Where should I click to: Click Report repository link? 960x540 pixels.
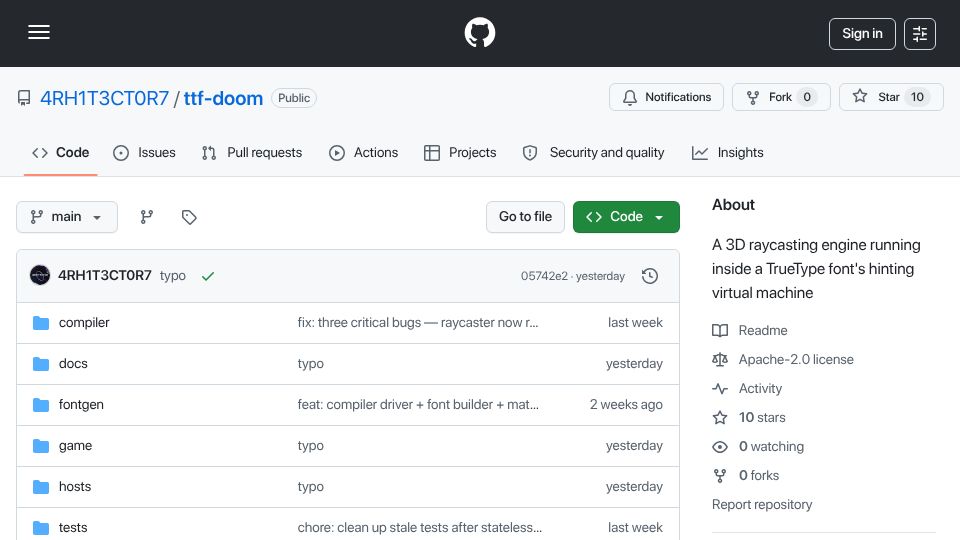(x=762, y=504)
